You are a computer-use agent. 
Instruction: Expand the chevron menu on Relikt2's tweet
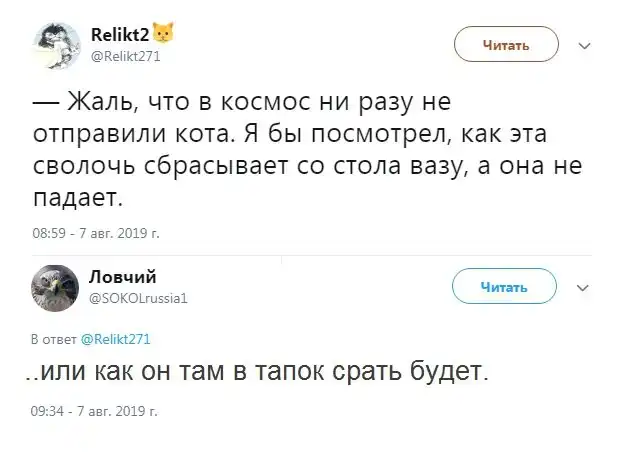point(586,44)
